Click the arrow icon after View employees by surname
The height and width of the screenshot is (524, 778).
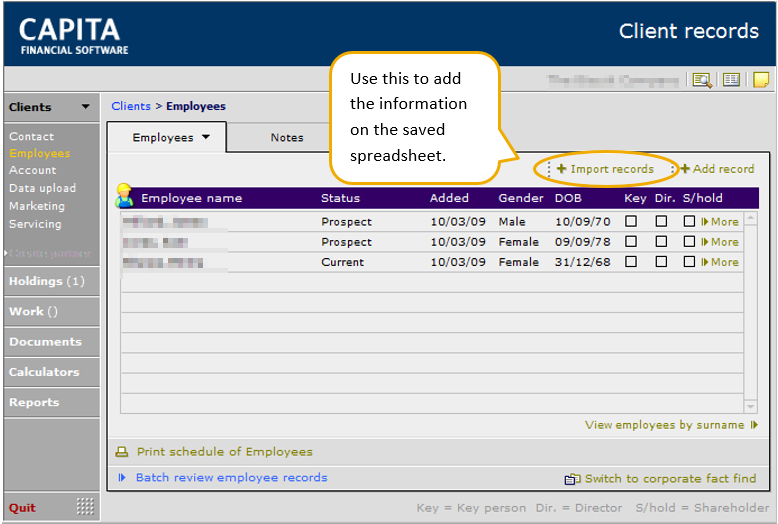pos(754,425)
